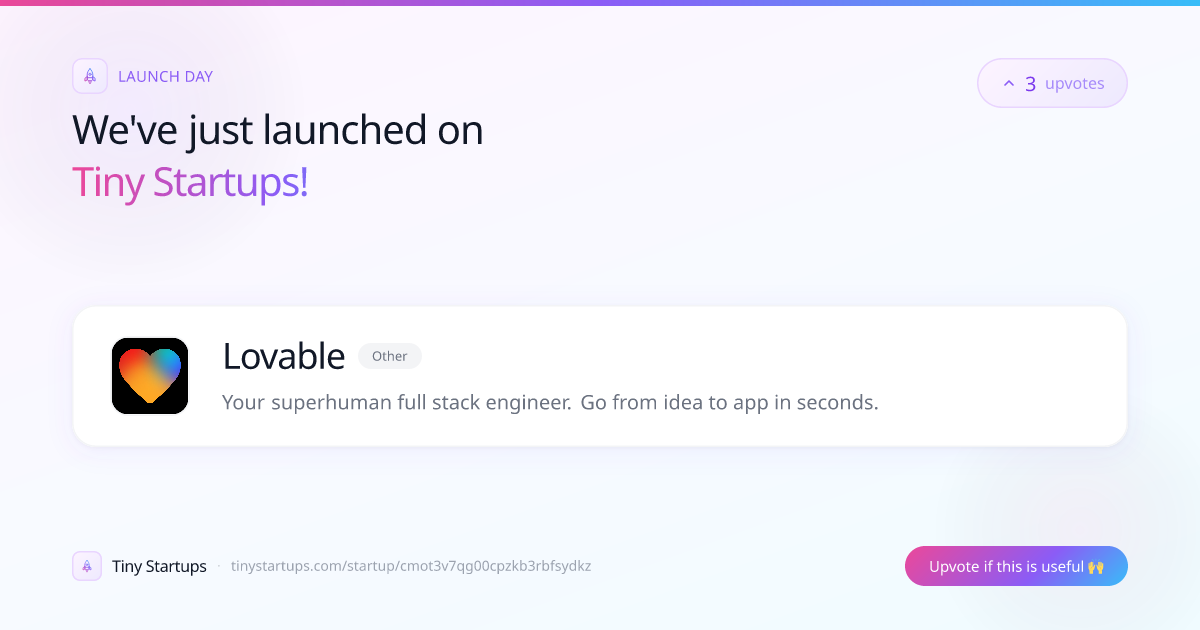
Task: Click the dot separator before the URL
Action: (x=219, y=566)
